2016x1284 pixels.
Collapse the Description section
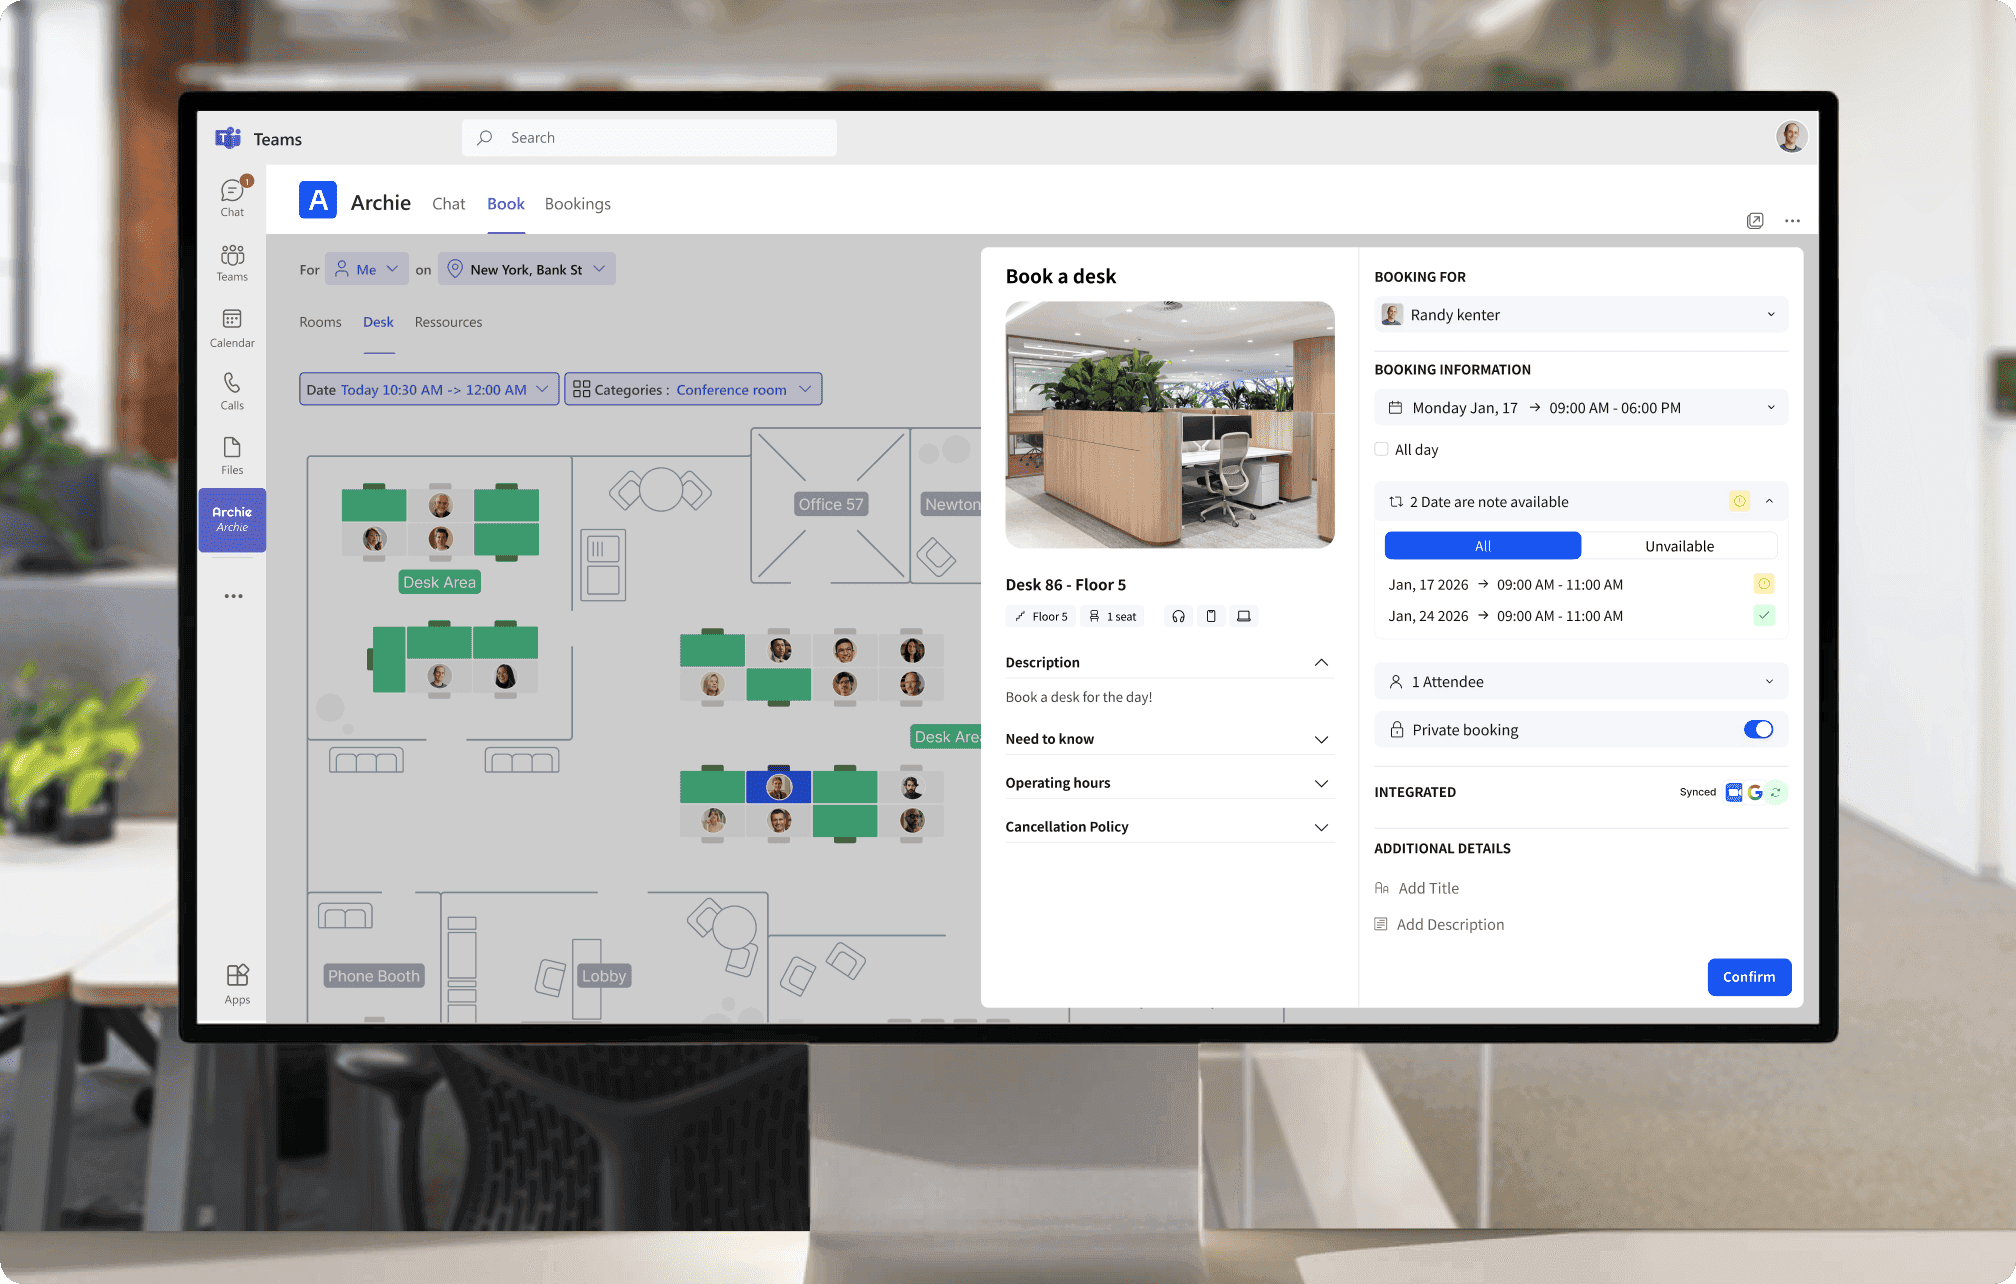[x=1322, y=662]
